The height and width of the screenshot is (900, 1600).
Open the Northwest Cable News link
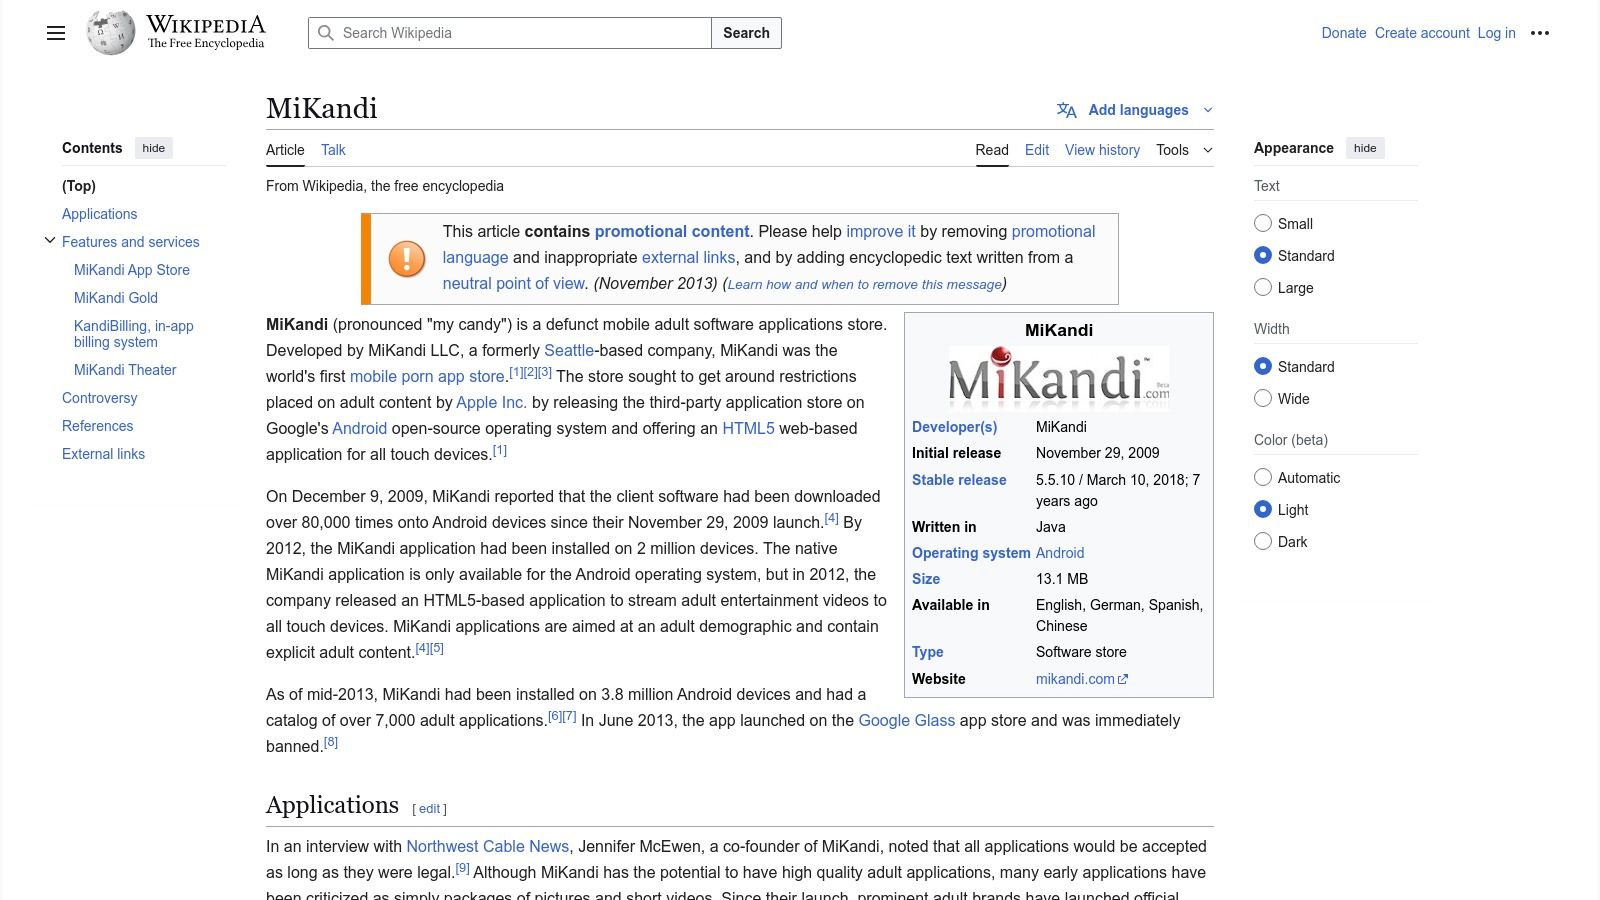(x=488, y=846)
